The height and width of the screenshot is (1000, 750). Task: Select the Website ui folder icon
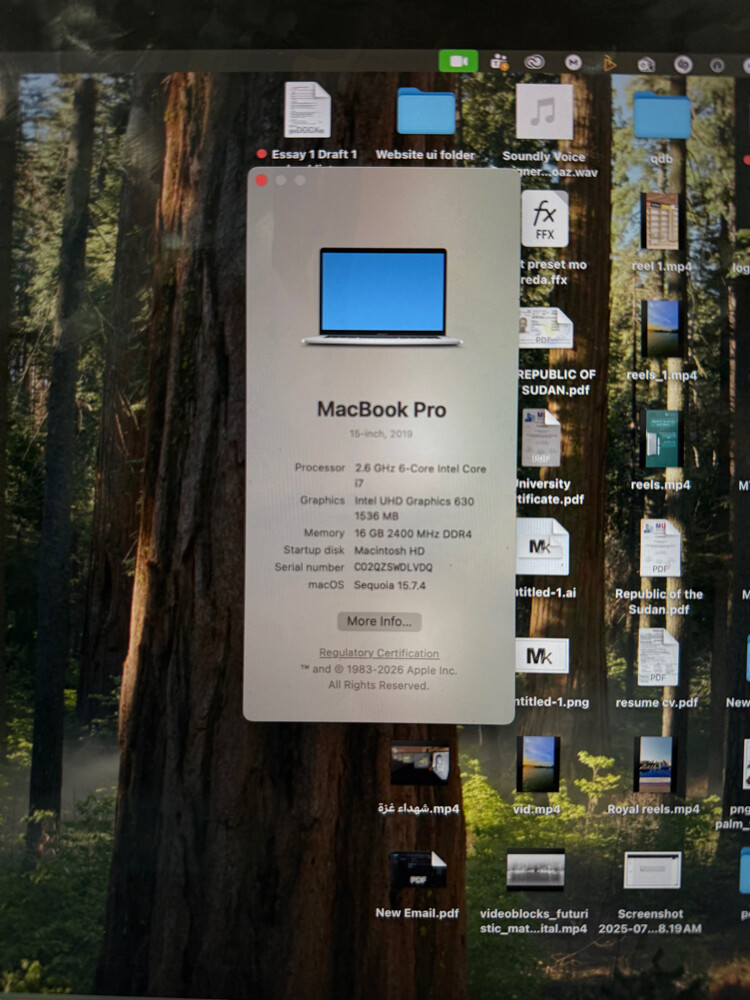tap(426, 111)
